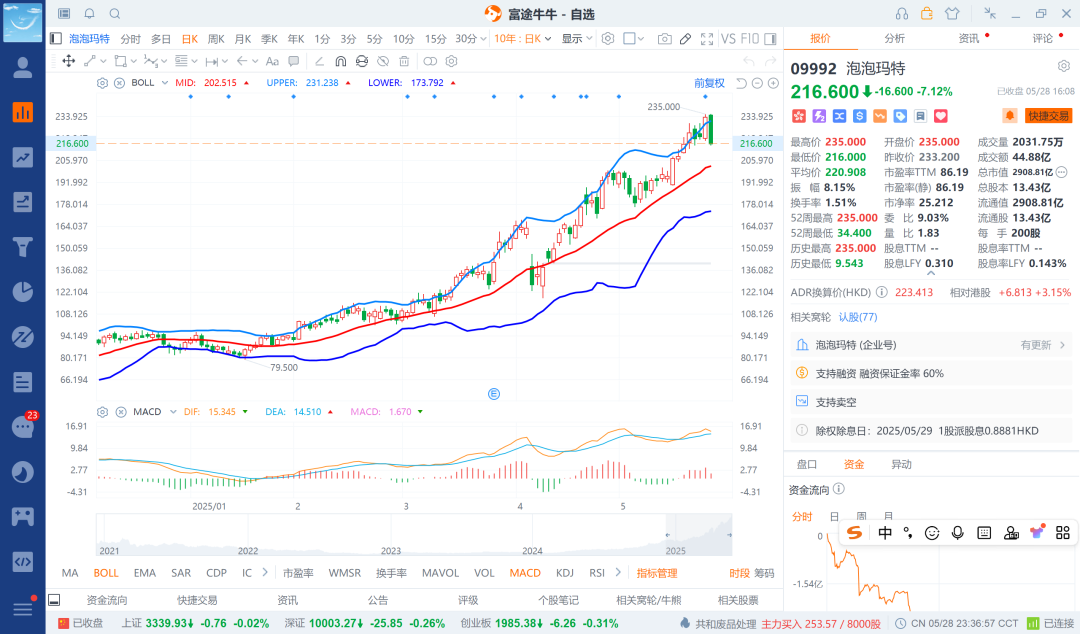The height and width of the screenshot is (634, 1080).
Task: Select the 分时 intraday chart tab
Action: coord(130,39)
